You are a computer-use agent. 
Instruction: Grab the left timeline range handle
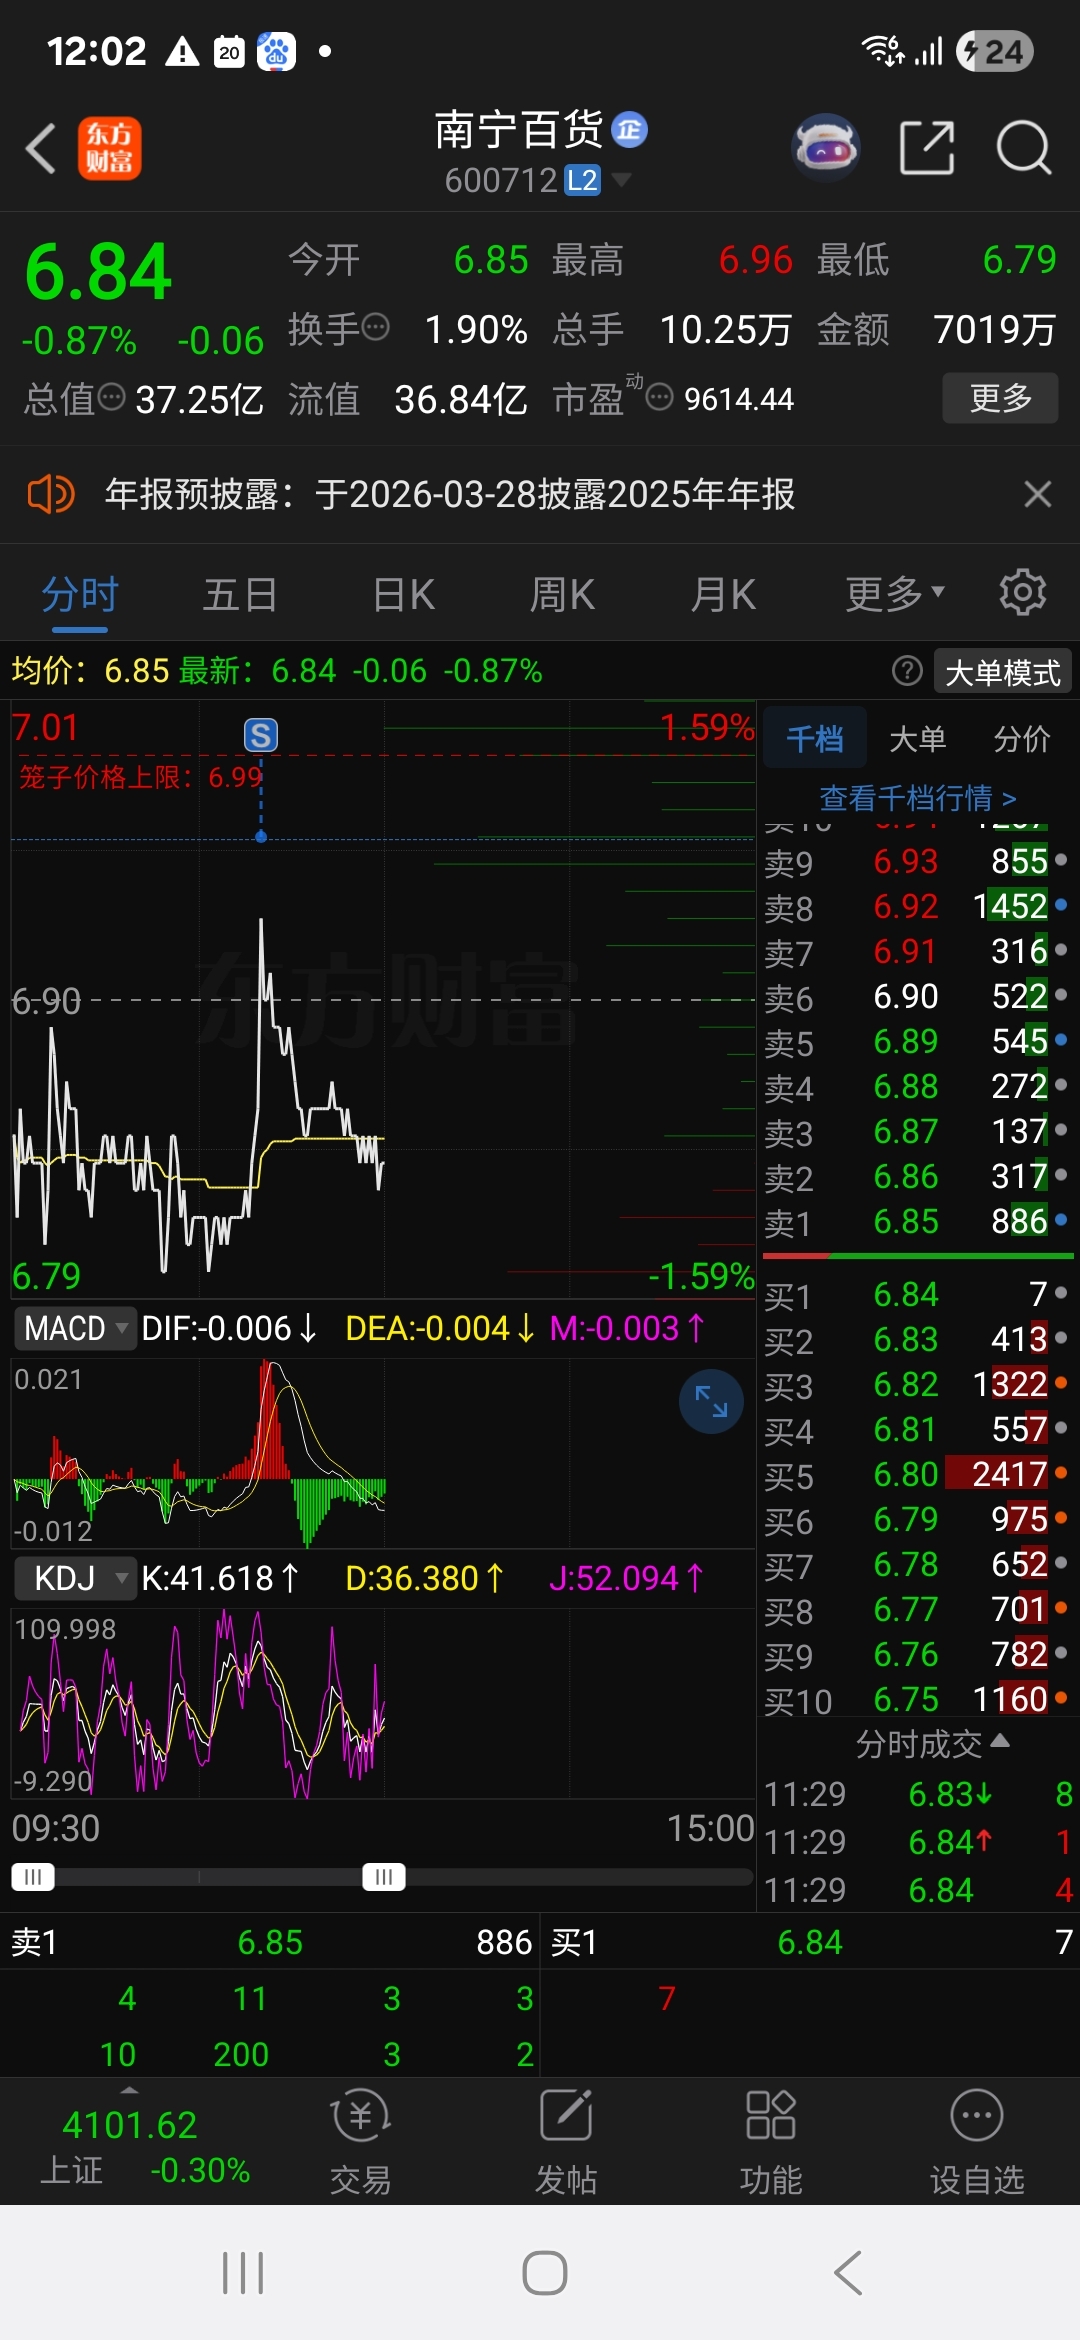coord(33,1877)
